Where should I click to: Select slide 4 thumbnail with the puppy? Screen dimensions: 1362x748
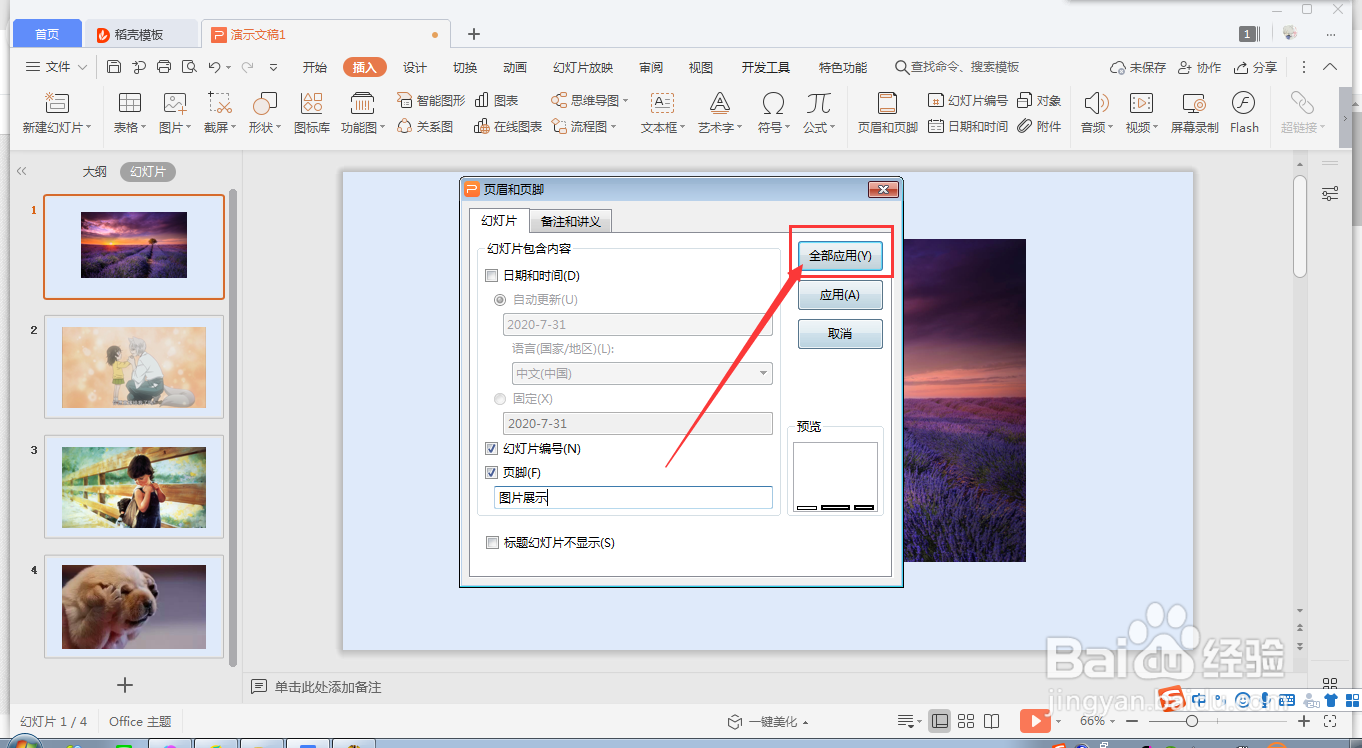[x=134, y=606]
